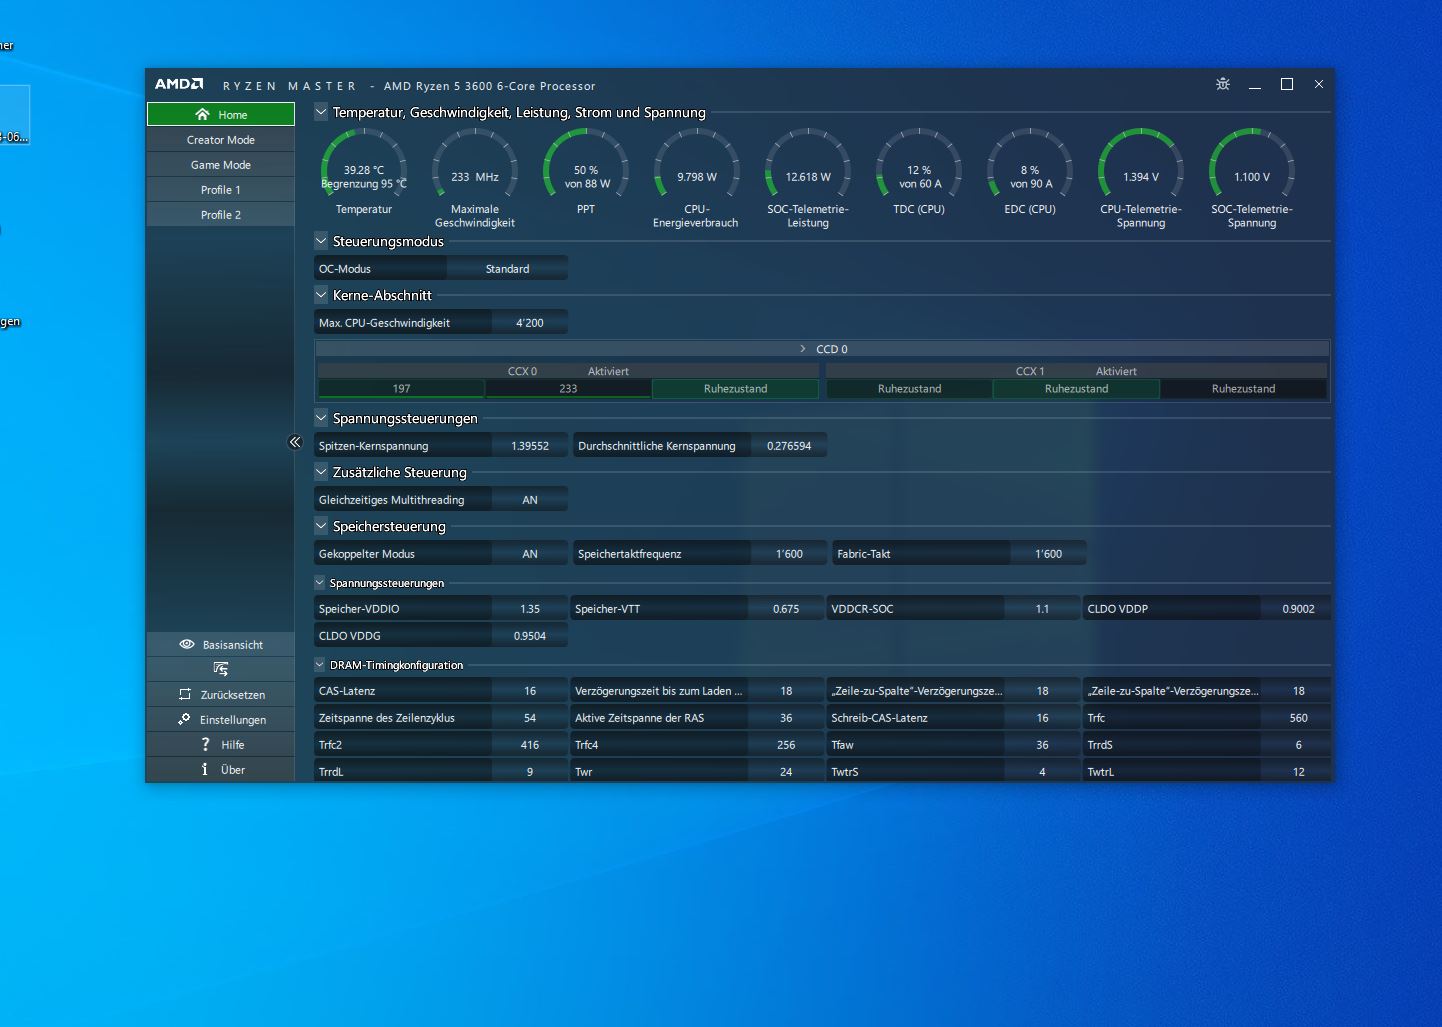1442x1027 pixels.
Task: Collapse memory Spannungssteuerungen subsection above Speicher-VDDIO
Action: tap(320, 582)
